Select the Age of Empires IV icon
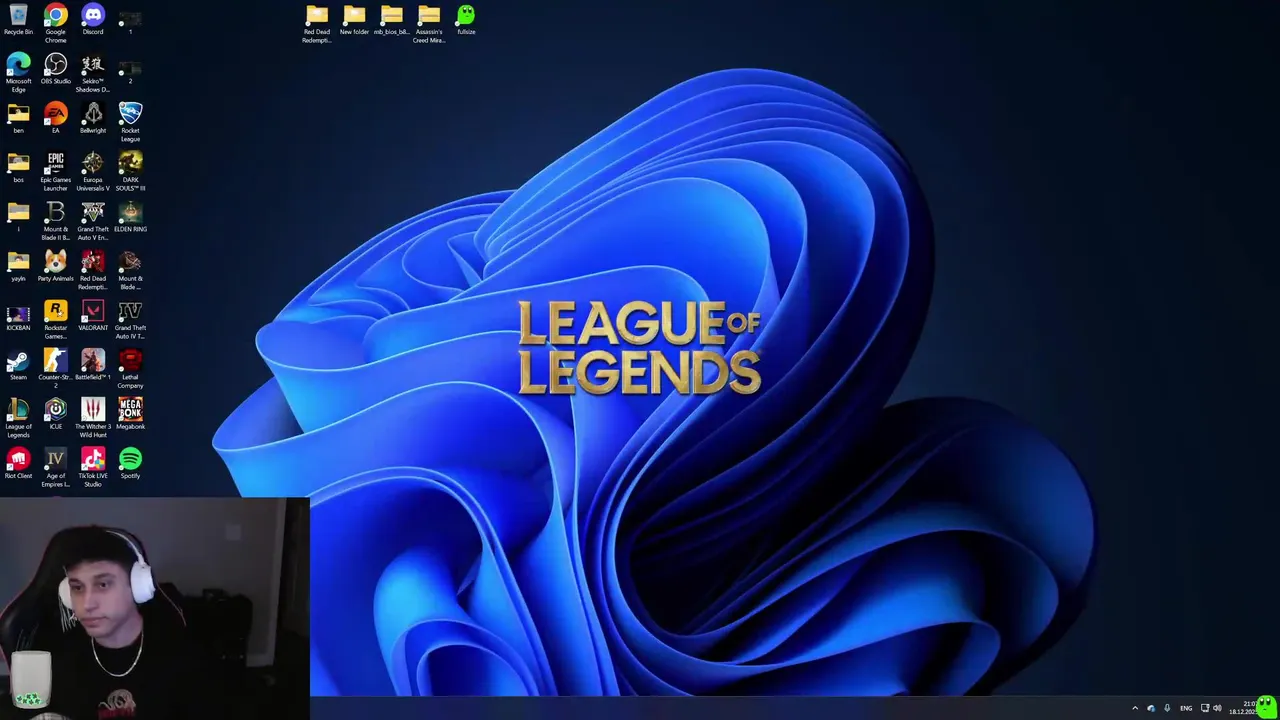Image resolution: width=1280 pixels, height=720 pixels. [55, 467]
